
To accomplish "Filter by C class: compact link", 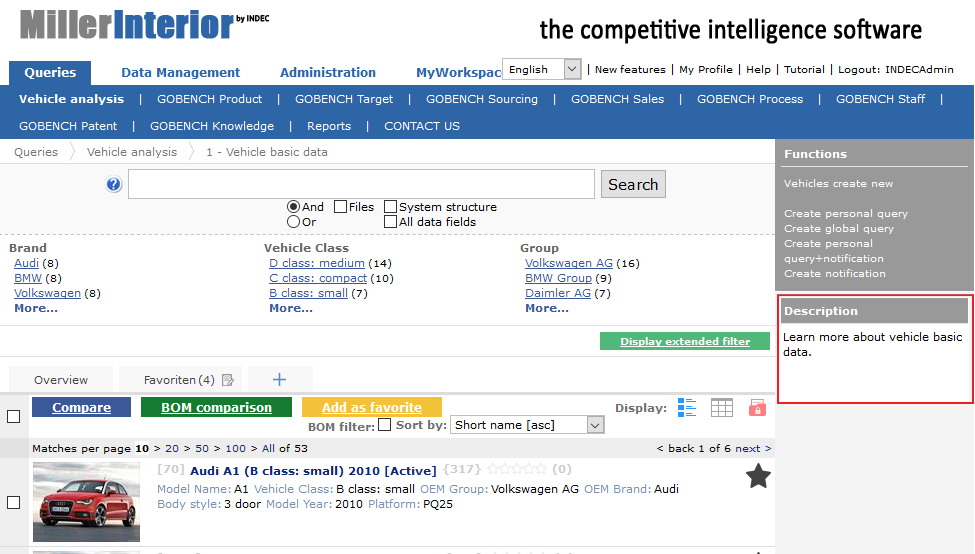I will (x=318, y=278).
